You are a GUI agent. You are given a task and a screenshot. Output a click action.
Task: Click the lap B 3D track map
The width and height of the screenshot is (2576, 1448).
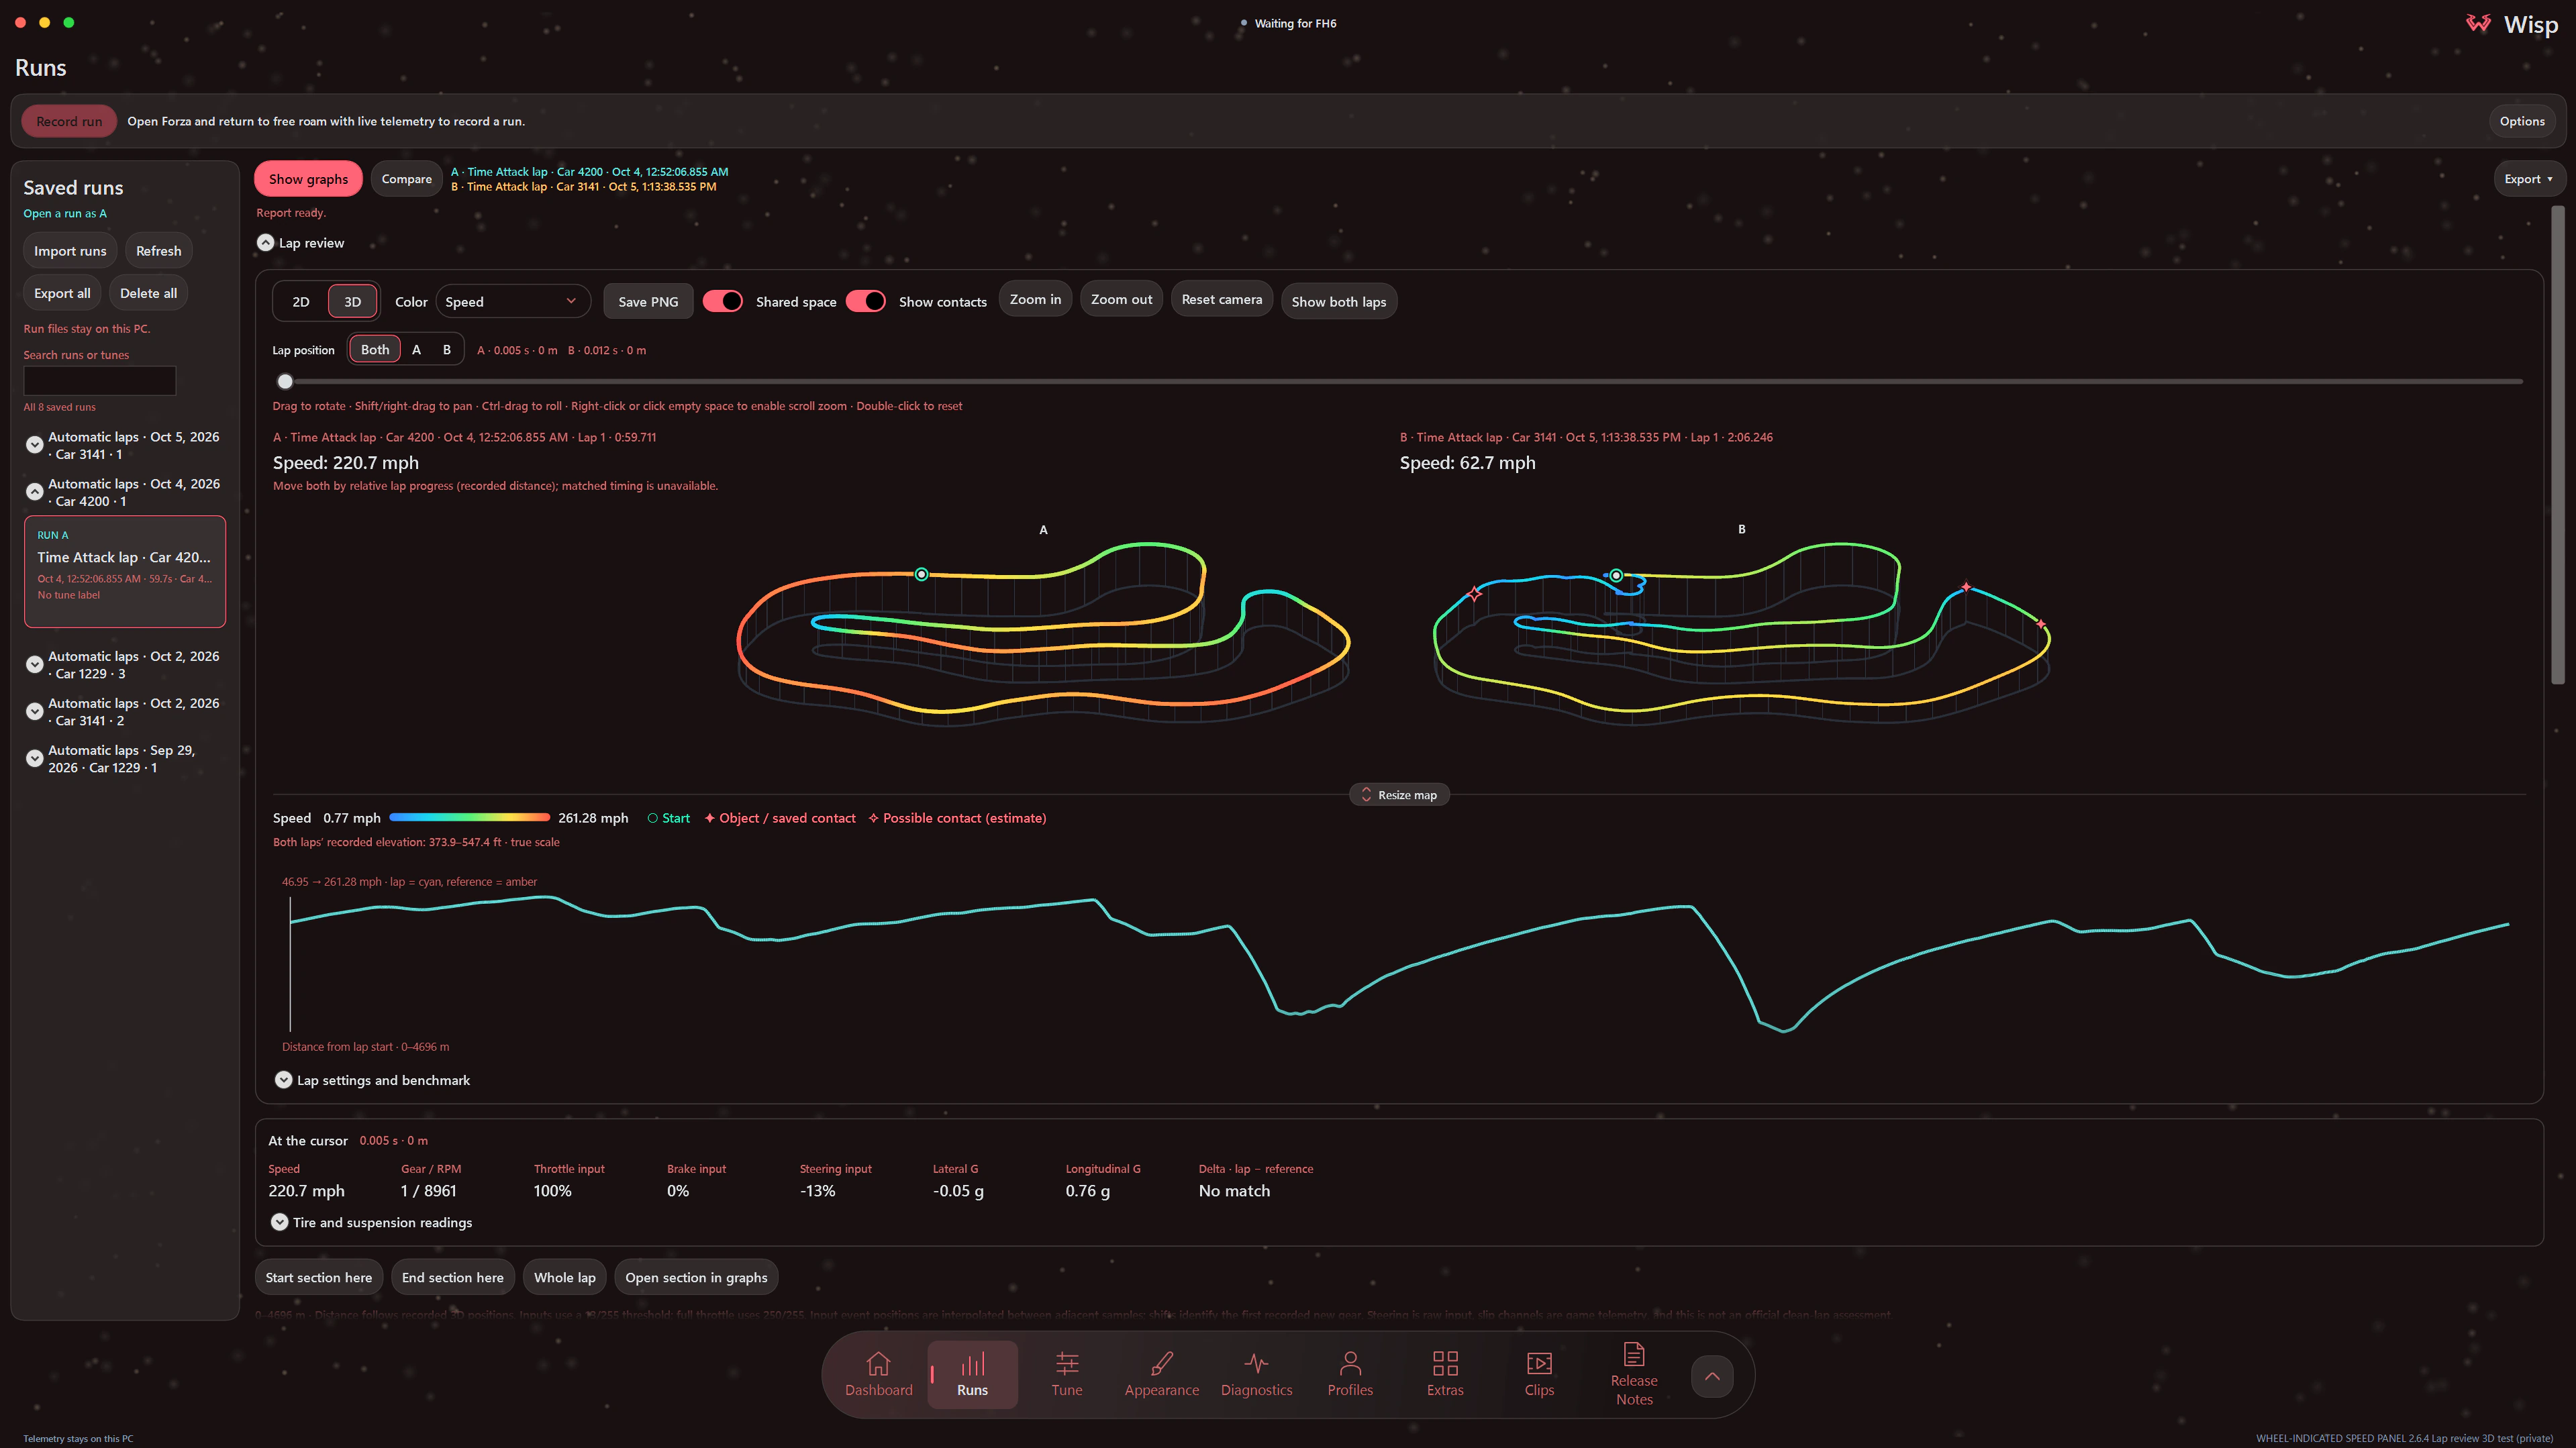pyautogui.click(x=1741, y=635)
